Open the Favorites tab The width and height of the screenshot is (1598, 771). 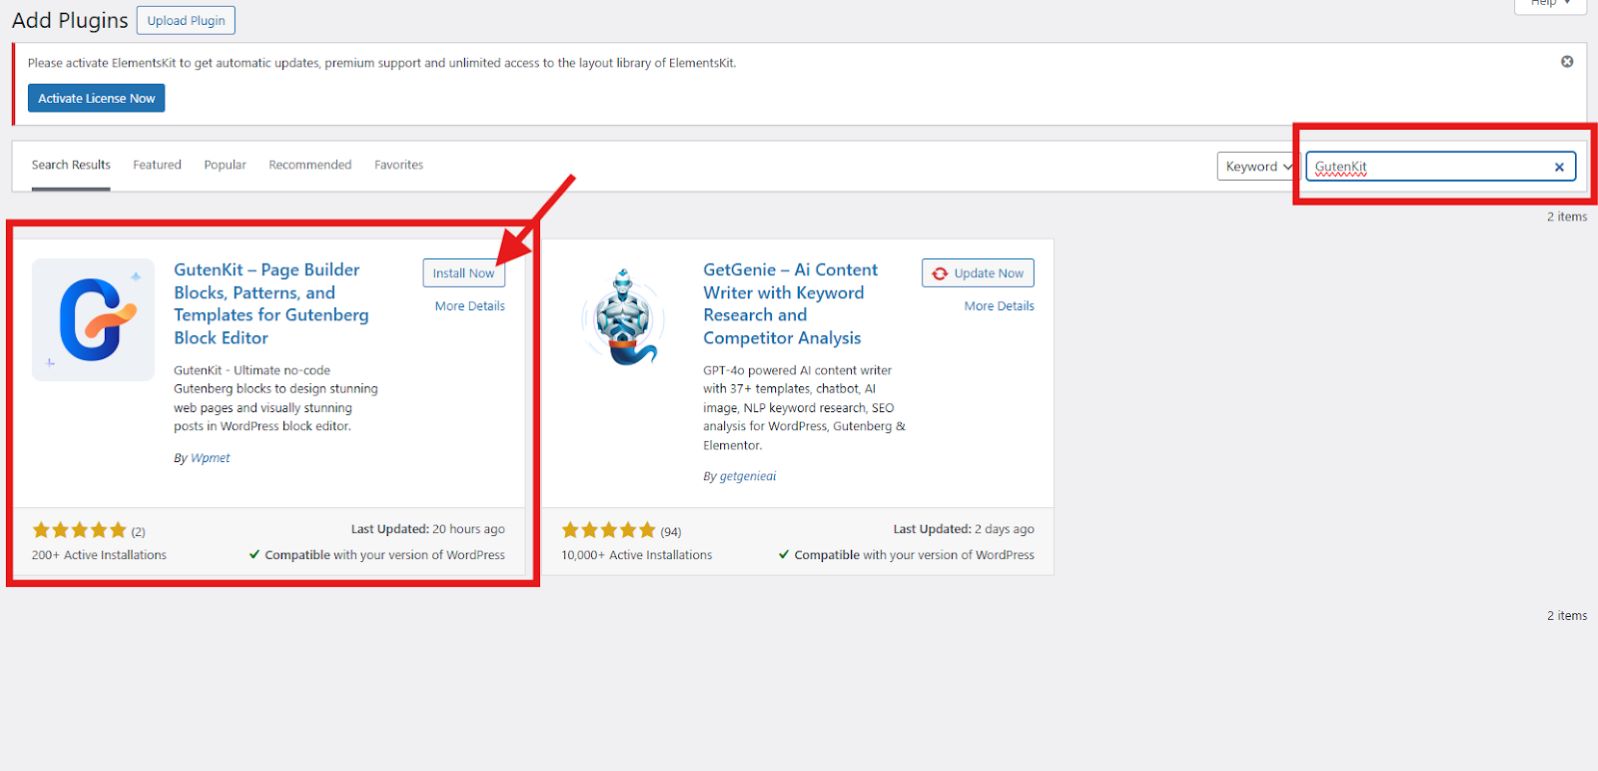point(399,165)
